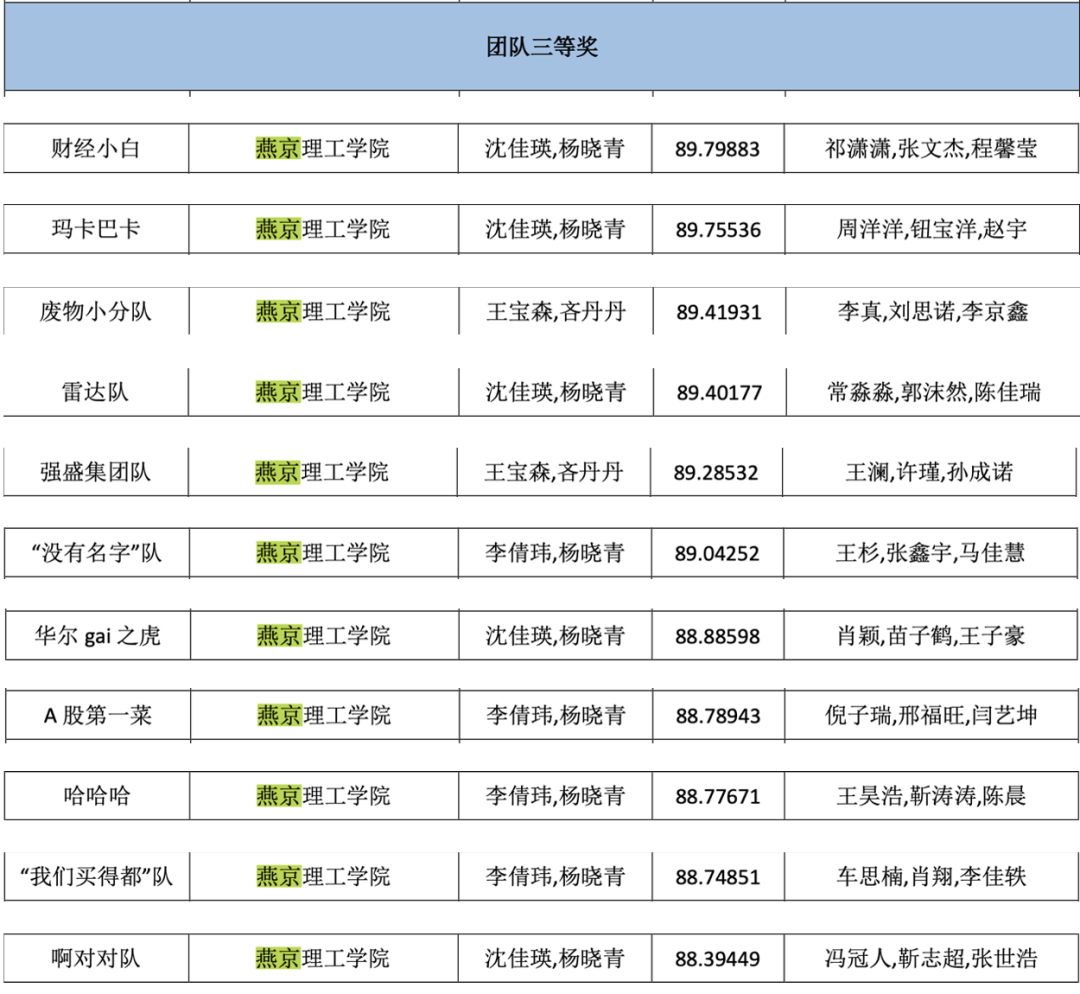The width and height of the screenshot is (1080, 994).
Task: Select the score 88.77671 cell
Action: [717, 797]
